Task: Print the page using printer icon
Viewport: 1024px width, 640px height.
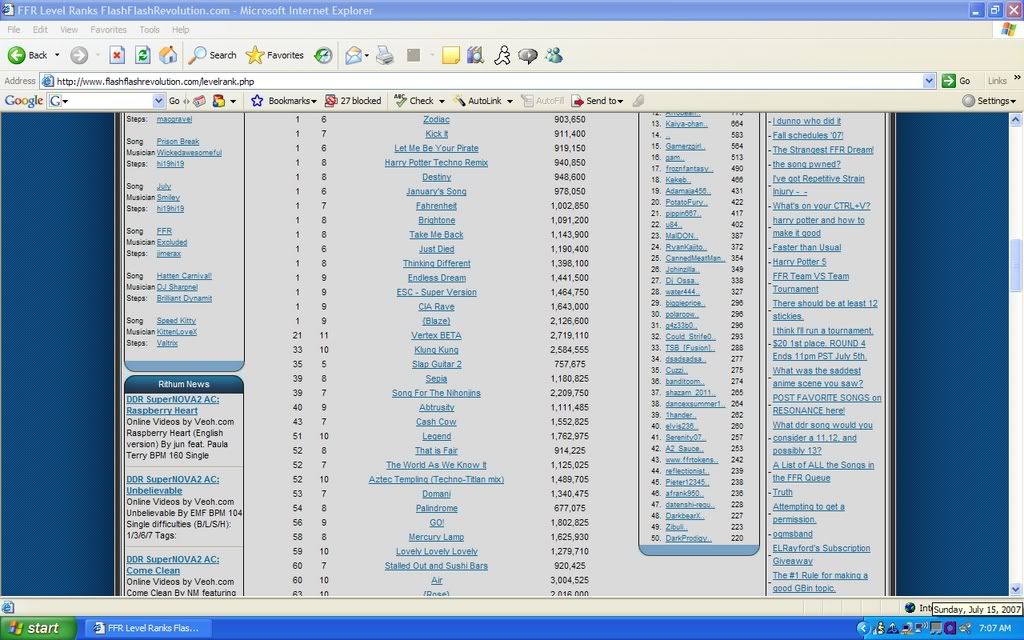Action: 384,55
